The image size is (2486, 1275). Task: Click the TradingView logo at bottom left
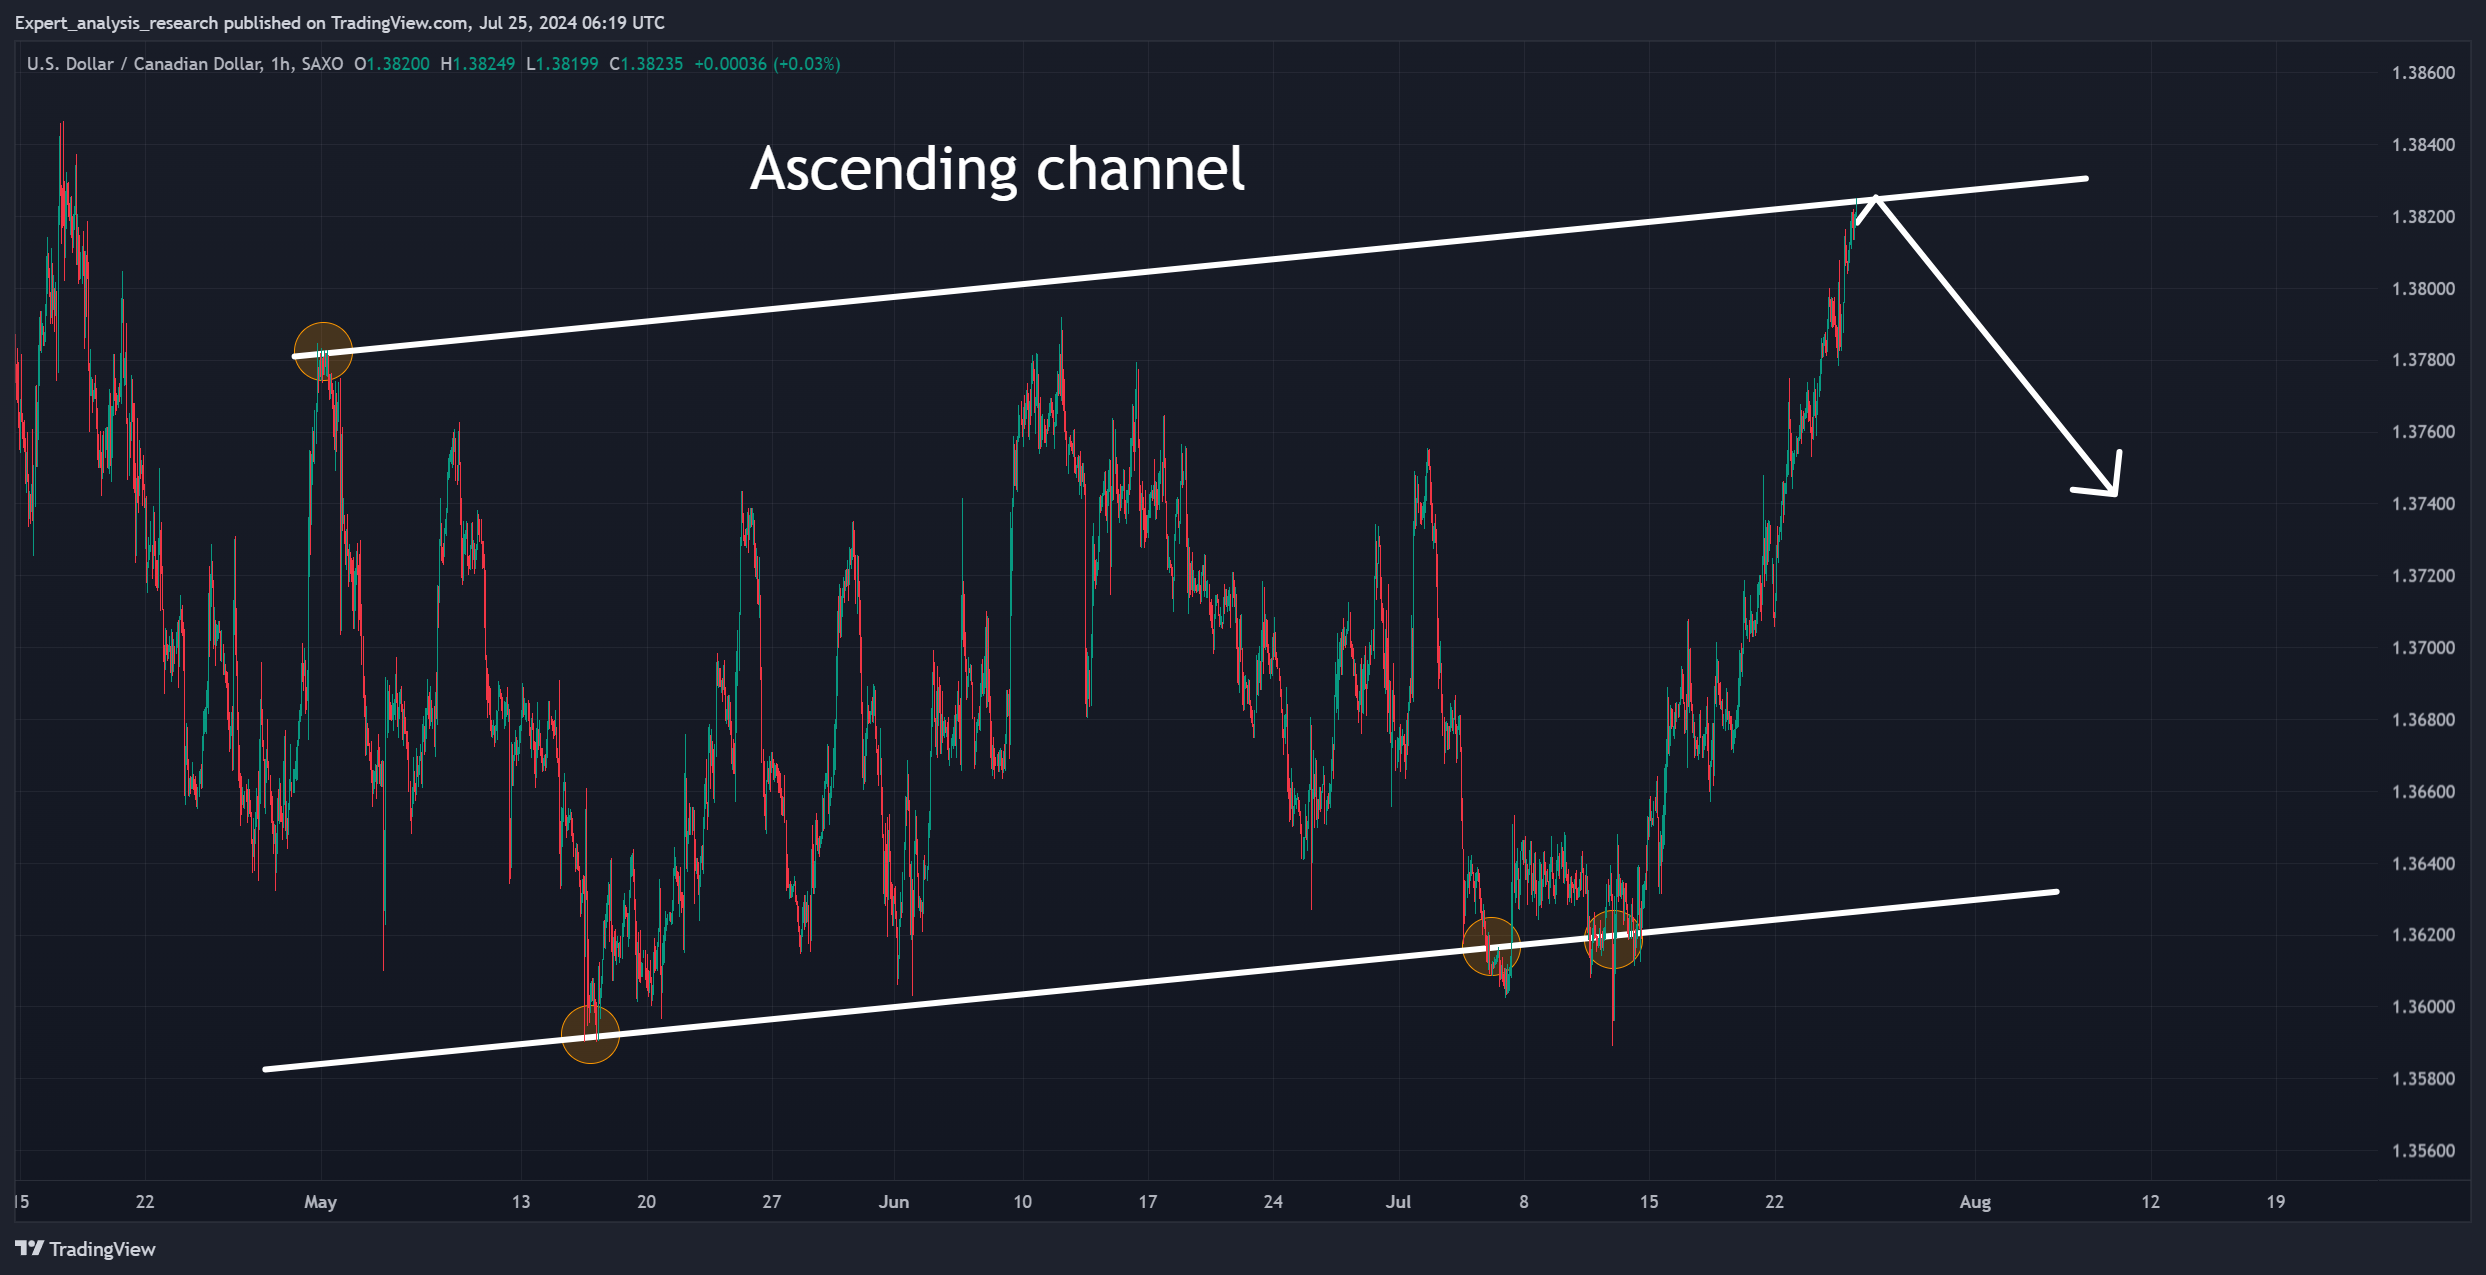(x=85, y=1249)
